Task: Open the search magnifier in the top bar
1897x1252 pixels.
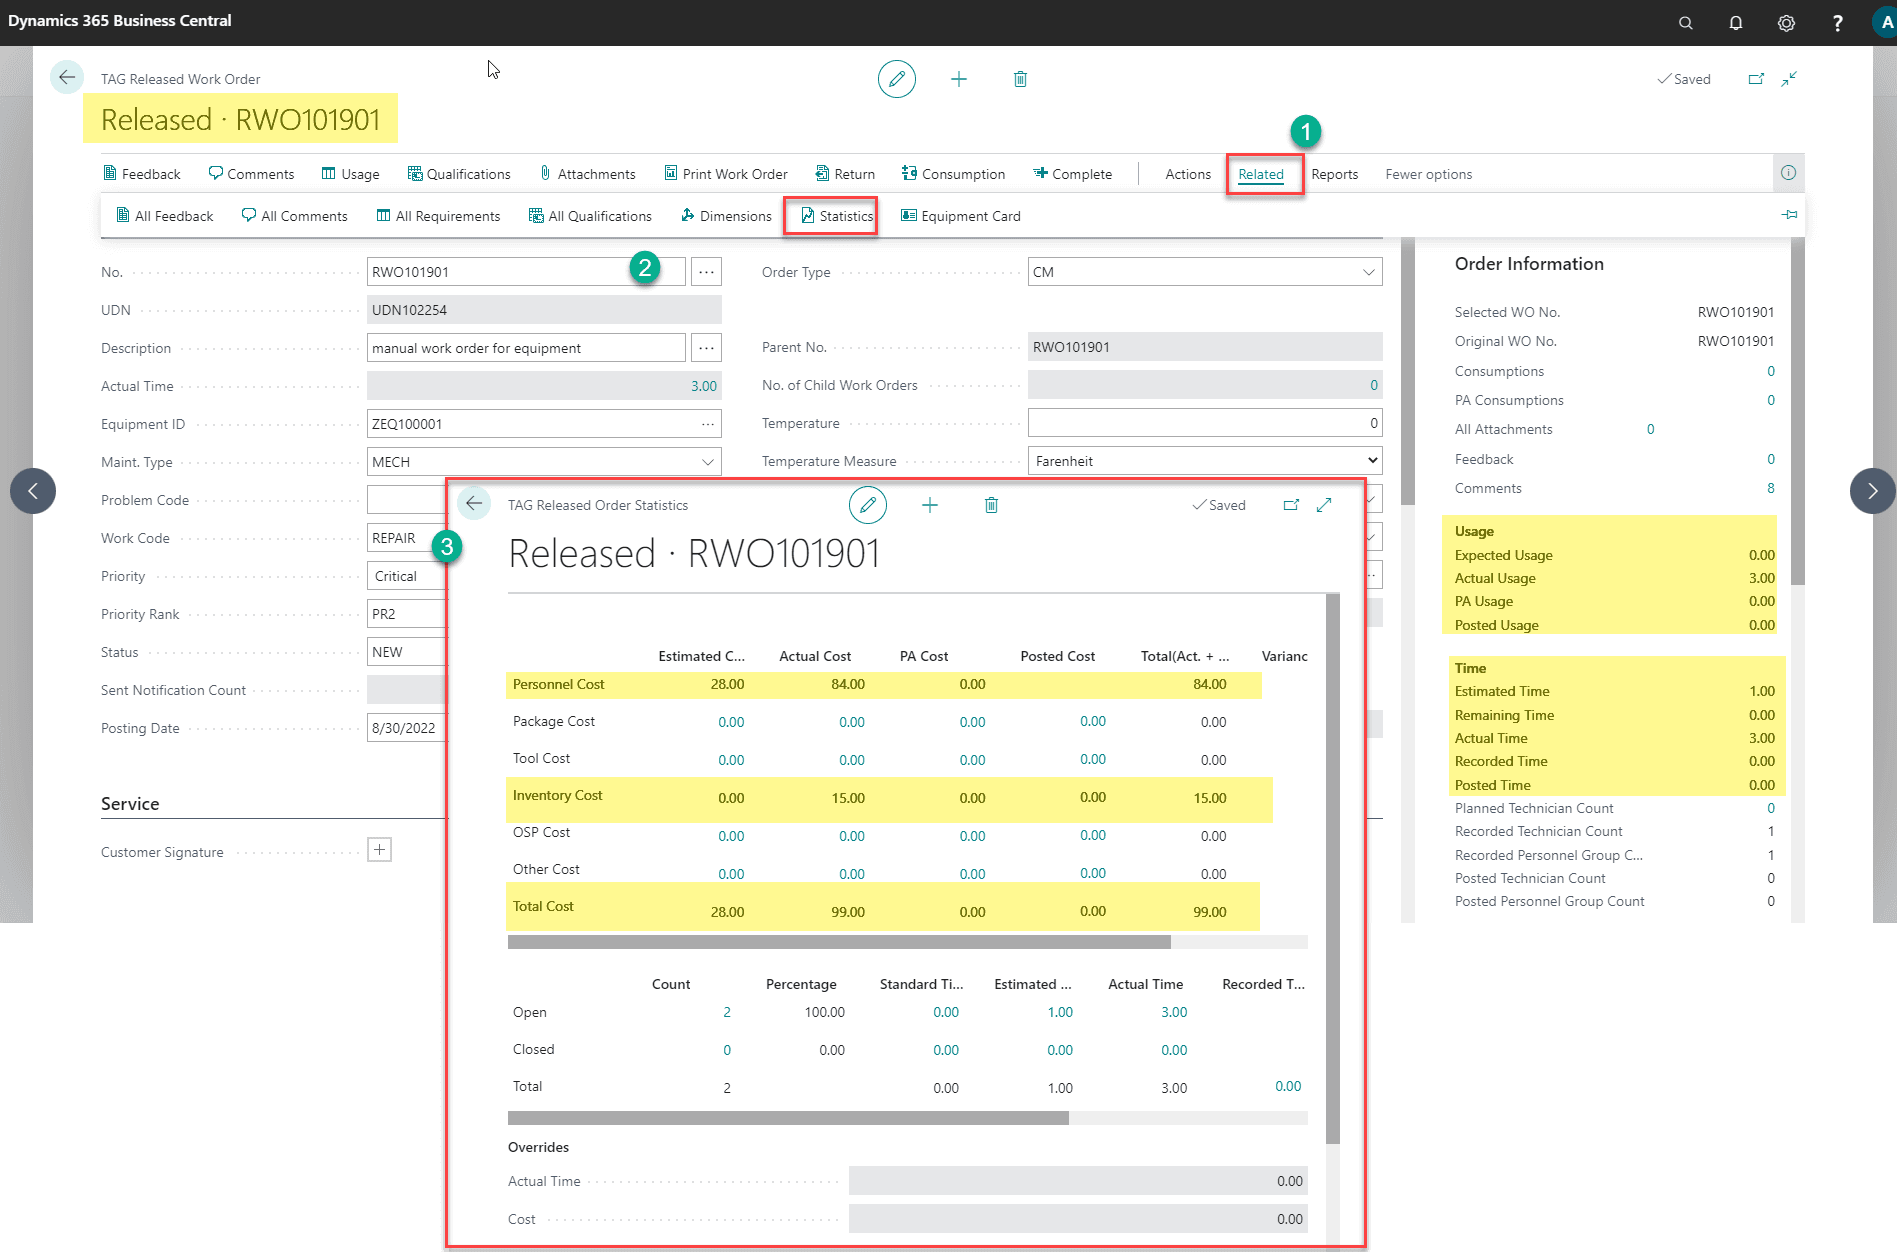Action: tap(1685, 22)
